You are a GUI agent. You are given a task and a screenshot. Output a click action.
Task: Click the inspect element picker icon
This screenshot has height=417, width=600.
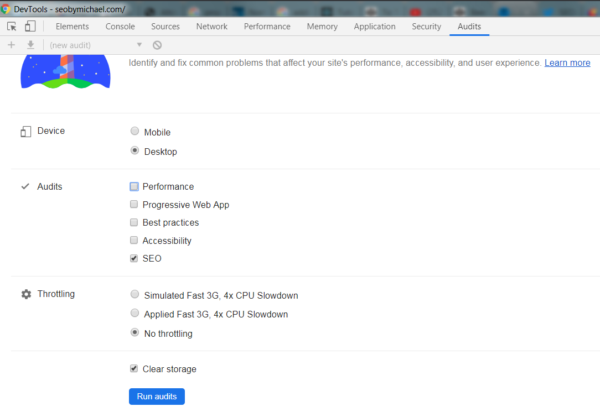tap(11, 26)
